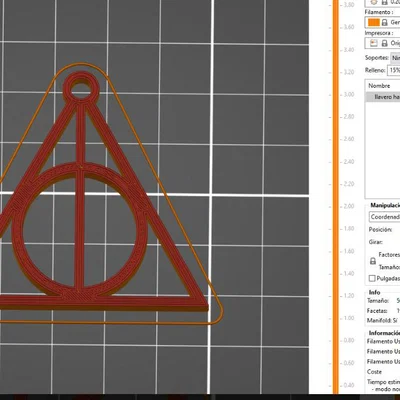Screen dimensions: 400x400
Task: Click the Nombre column header
Action: point(379,86)
